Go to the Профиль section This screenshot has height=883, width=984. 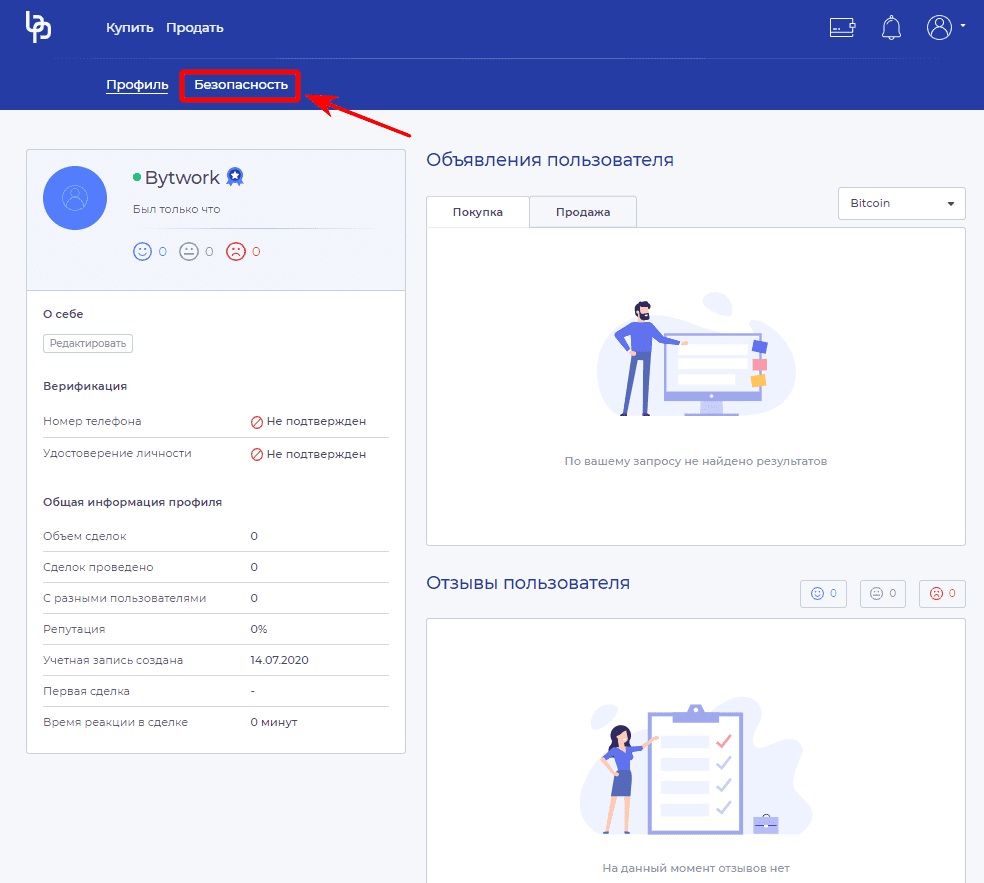(137, 85)
